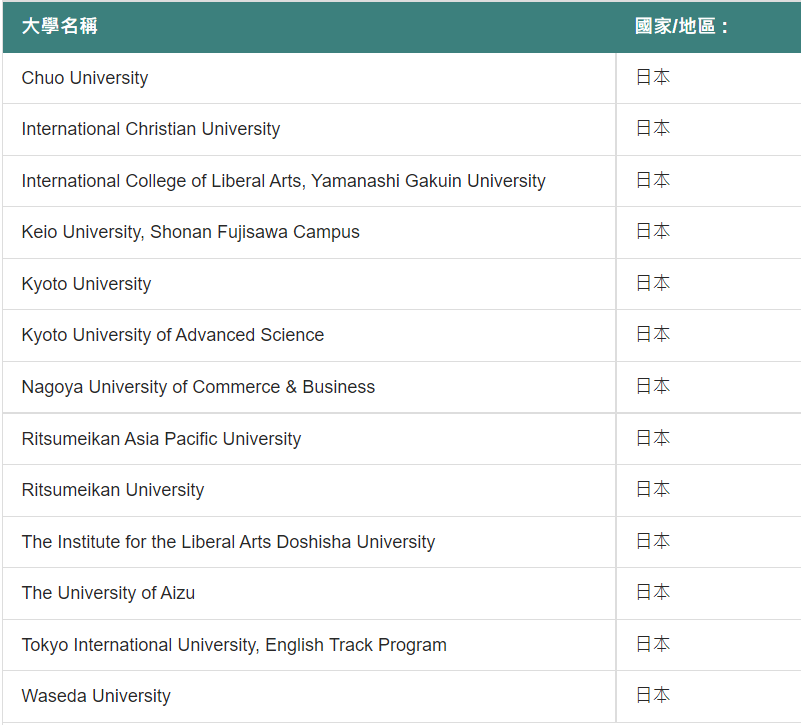This screenshot has width=801, height=725.
Task: Click Tokyo International University, English Track Program
Action: 234,645
